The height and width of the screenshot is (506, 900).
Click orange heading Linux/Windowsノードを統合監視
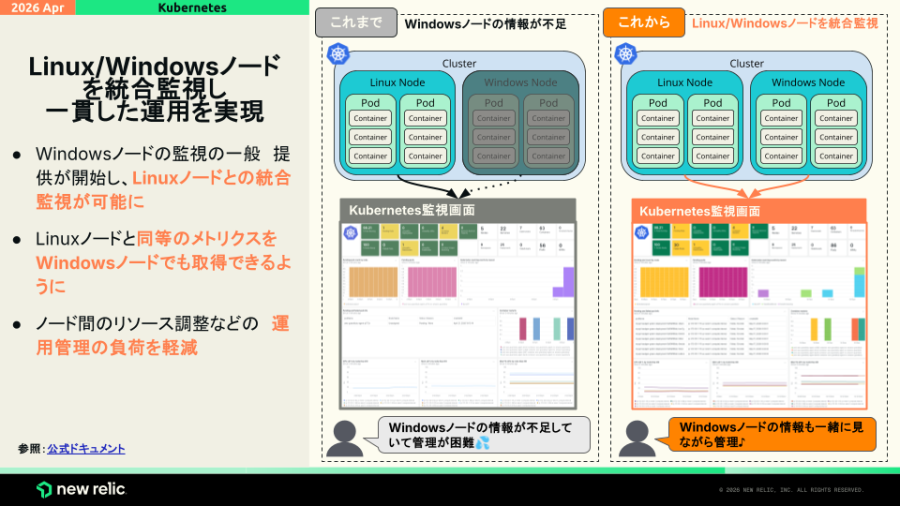[x=785, y=24]
